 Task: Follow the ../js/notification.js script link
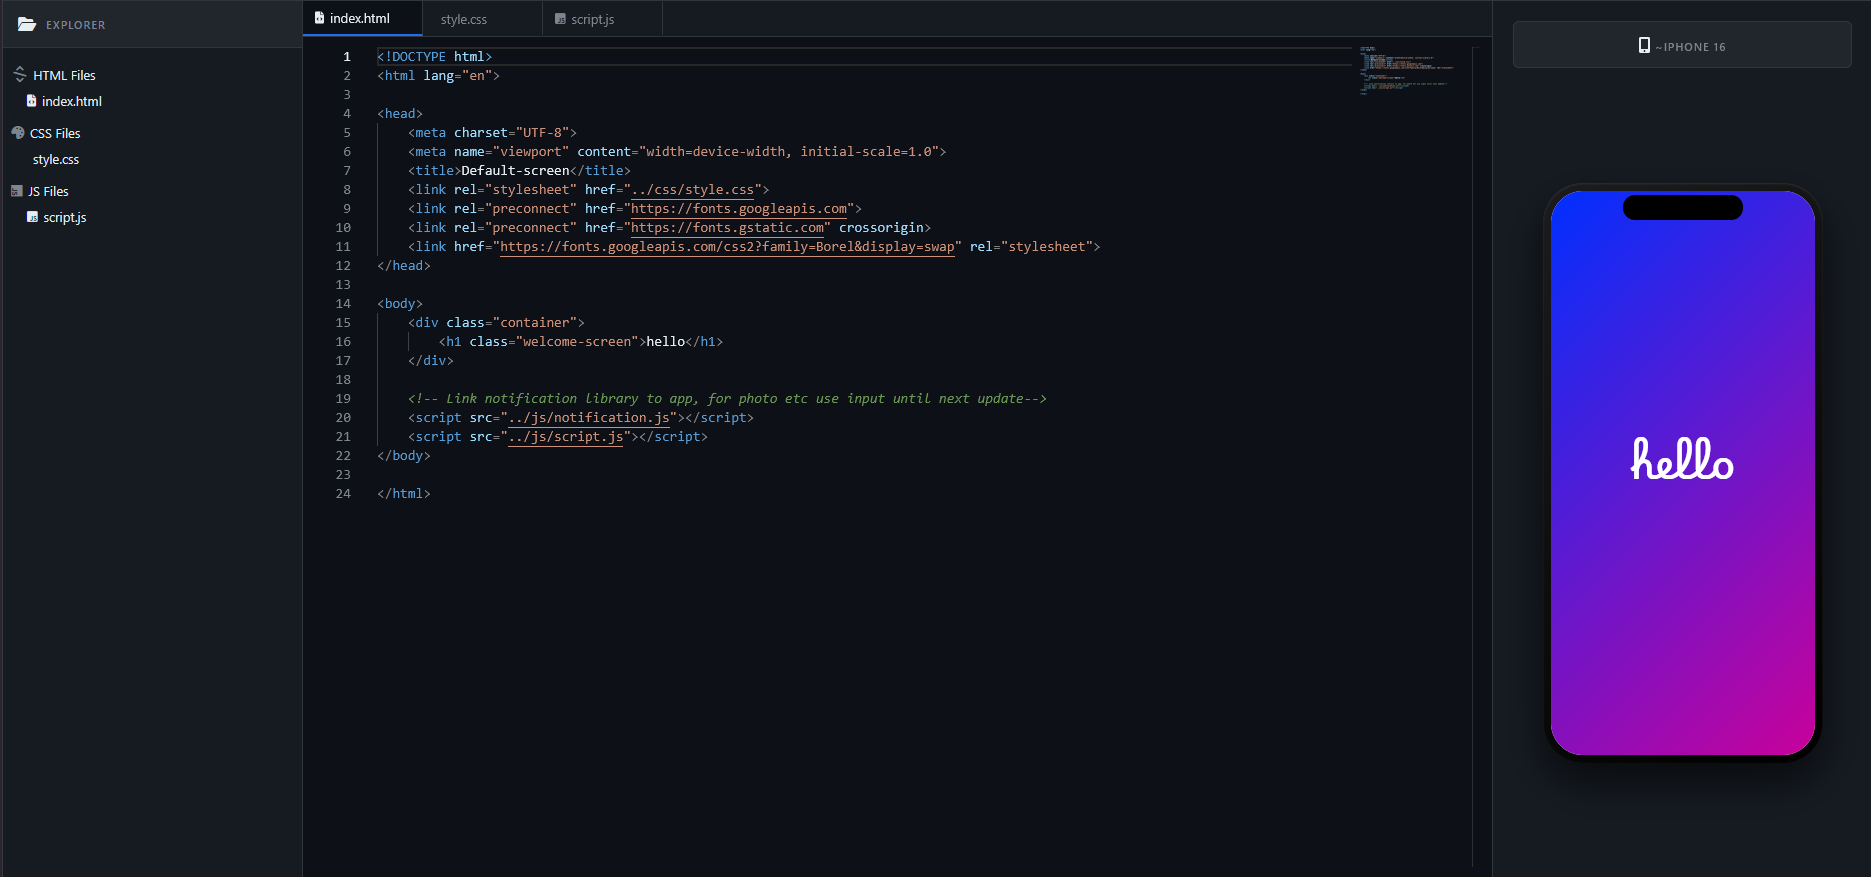(x=589, y=417)
